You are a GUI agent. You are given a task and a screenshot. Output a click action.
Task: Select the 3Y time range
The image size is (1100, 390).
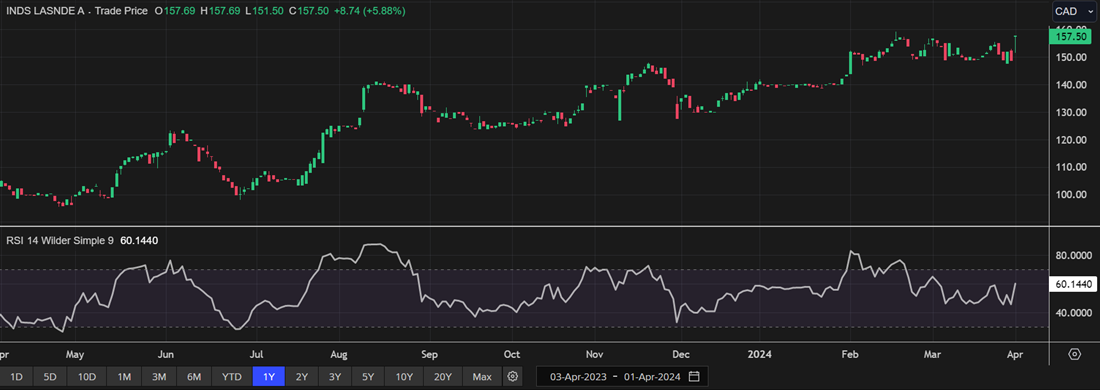(x=335, y=377)
